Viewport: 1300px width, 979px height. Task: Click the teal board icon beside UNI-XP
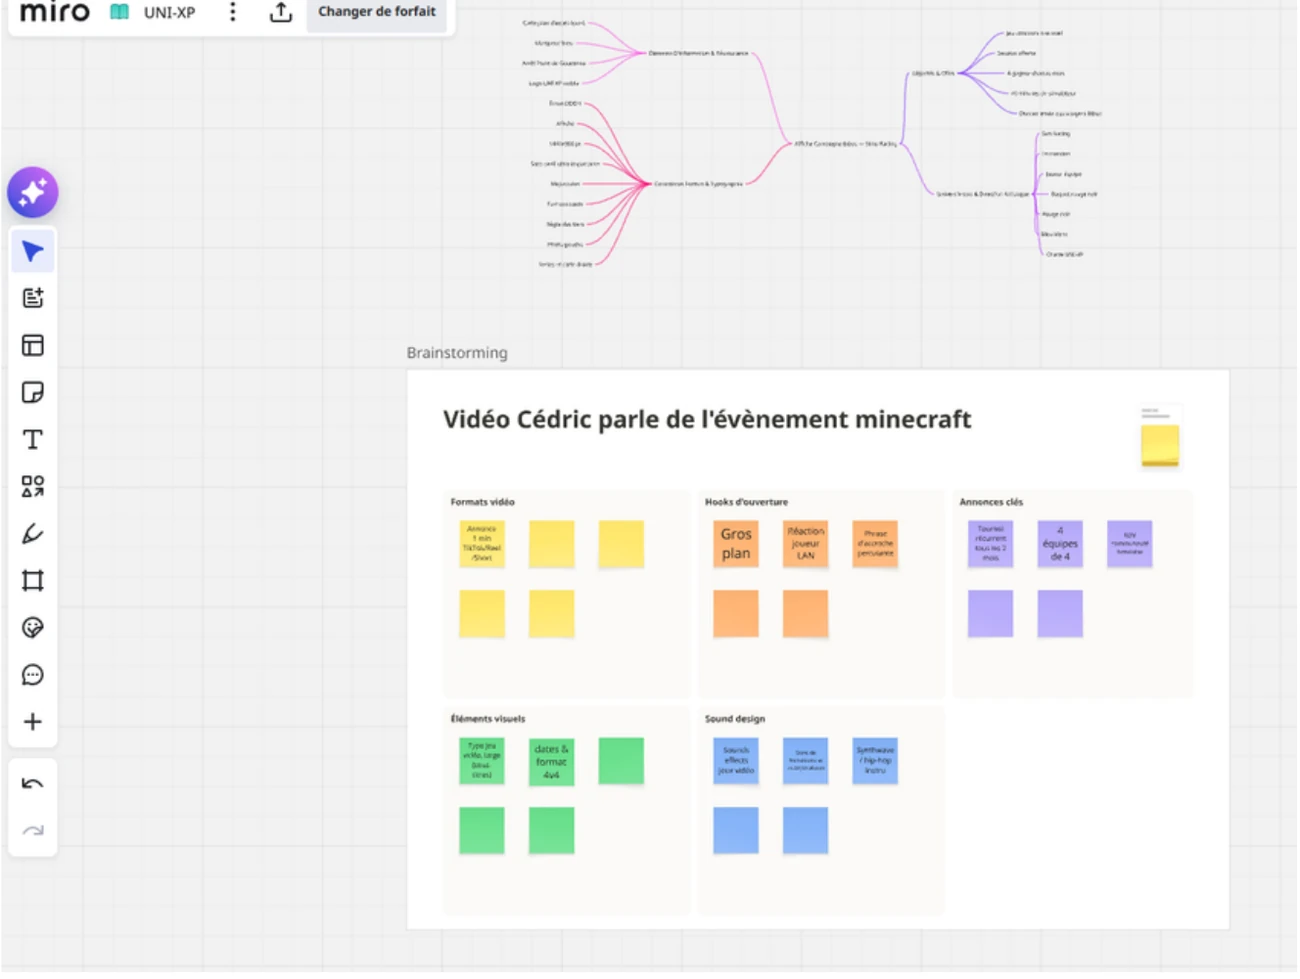120,12
